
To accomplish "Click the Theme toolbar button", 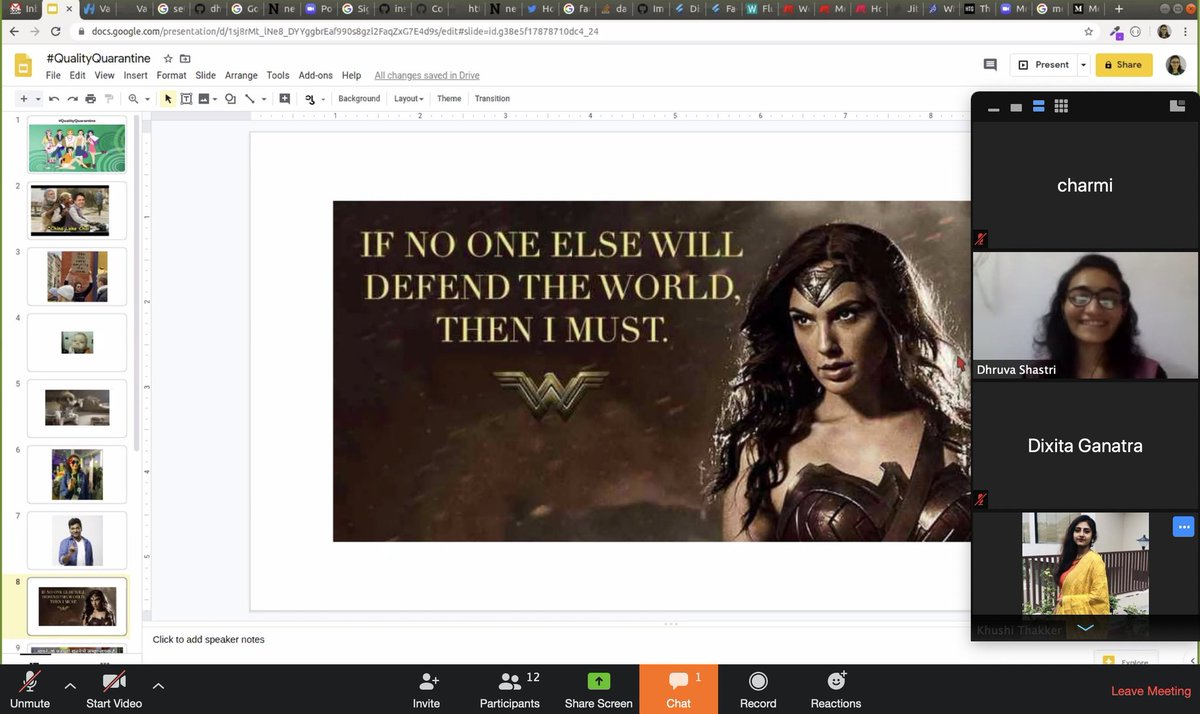I will tap(449, 99).
